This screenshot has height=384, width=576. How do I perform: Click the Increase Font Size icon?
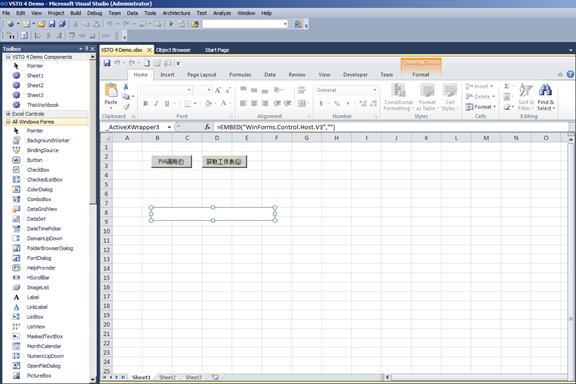[218, 90]
